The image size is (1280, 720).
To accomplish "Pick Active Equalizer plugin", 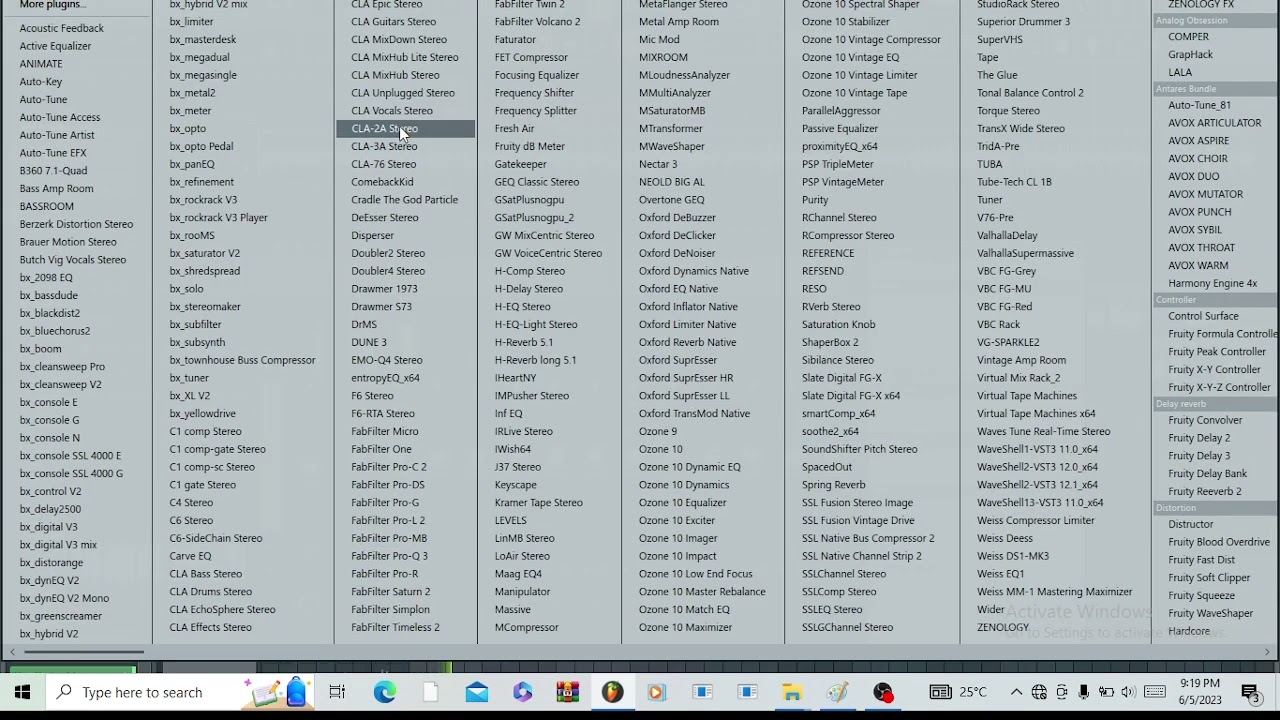I will tap(55, 46).
